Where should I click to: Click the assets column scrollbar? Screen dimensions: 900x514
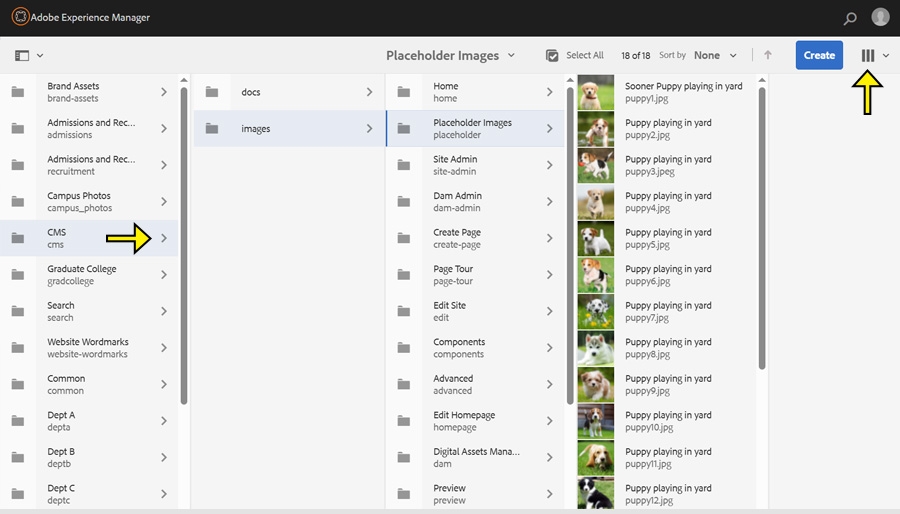click(762, 228)
